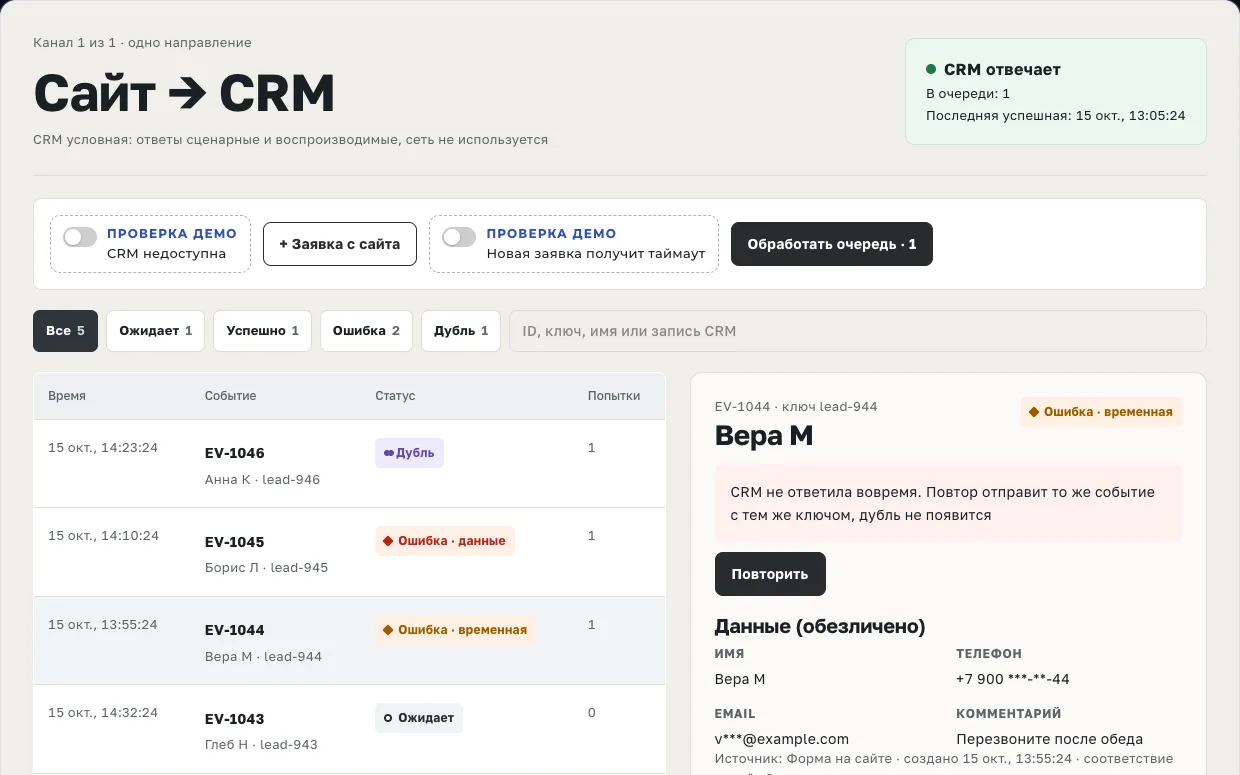Click timestamp '15 окт., 14:23:24'
Screen dimensions: 1240x775
(x=103, y=448)
